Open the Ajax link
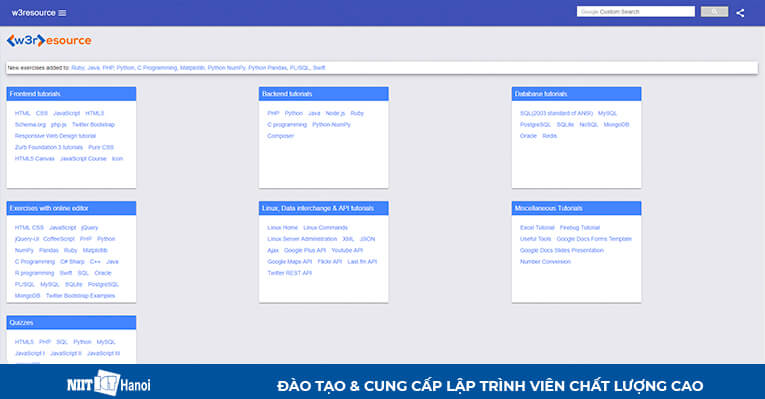The image size is (765, 399). tap(273, 250)
